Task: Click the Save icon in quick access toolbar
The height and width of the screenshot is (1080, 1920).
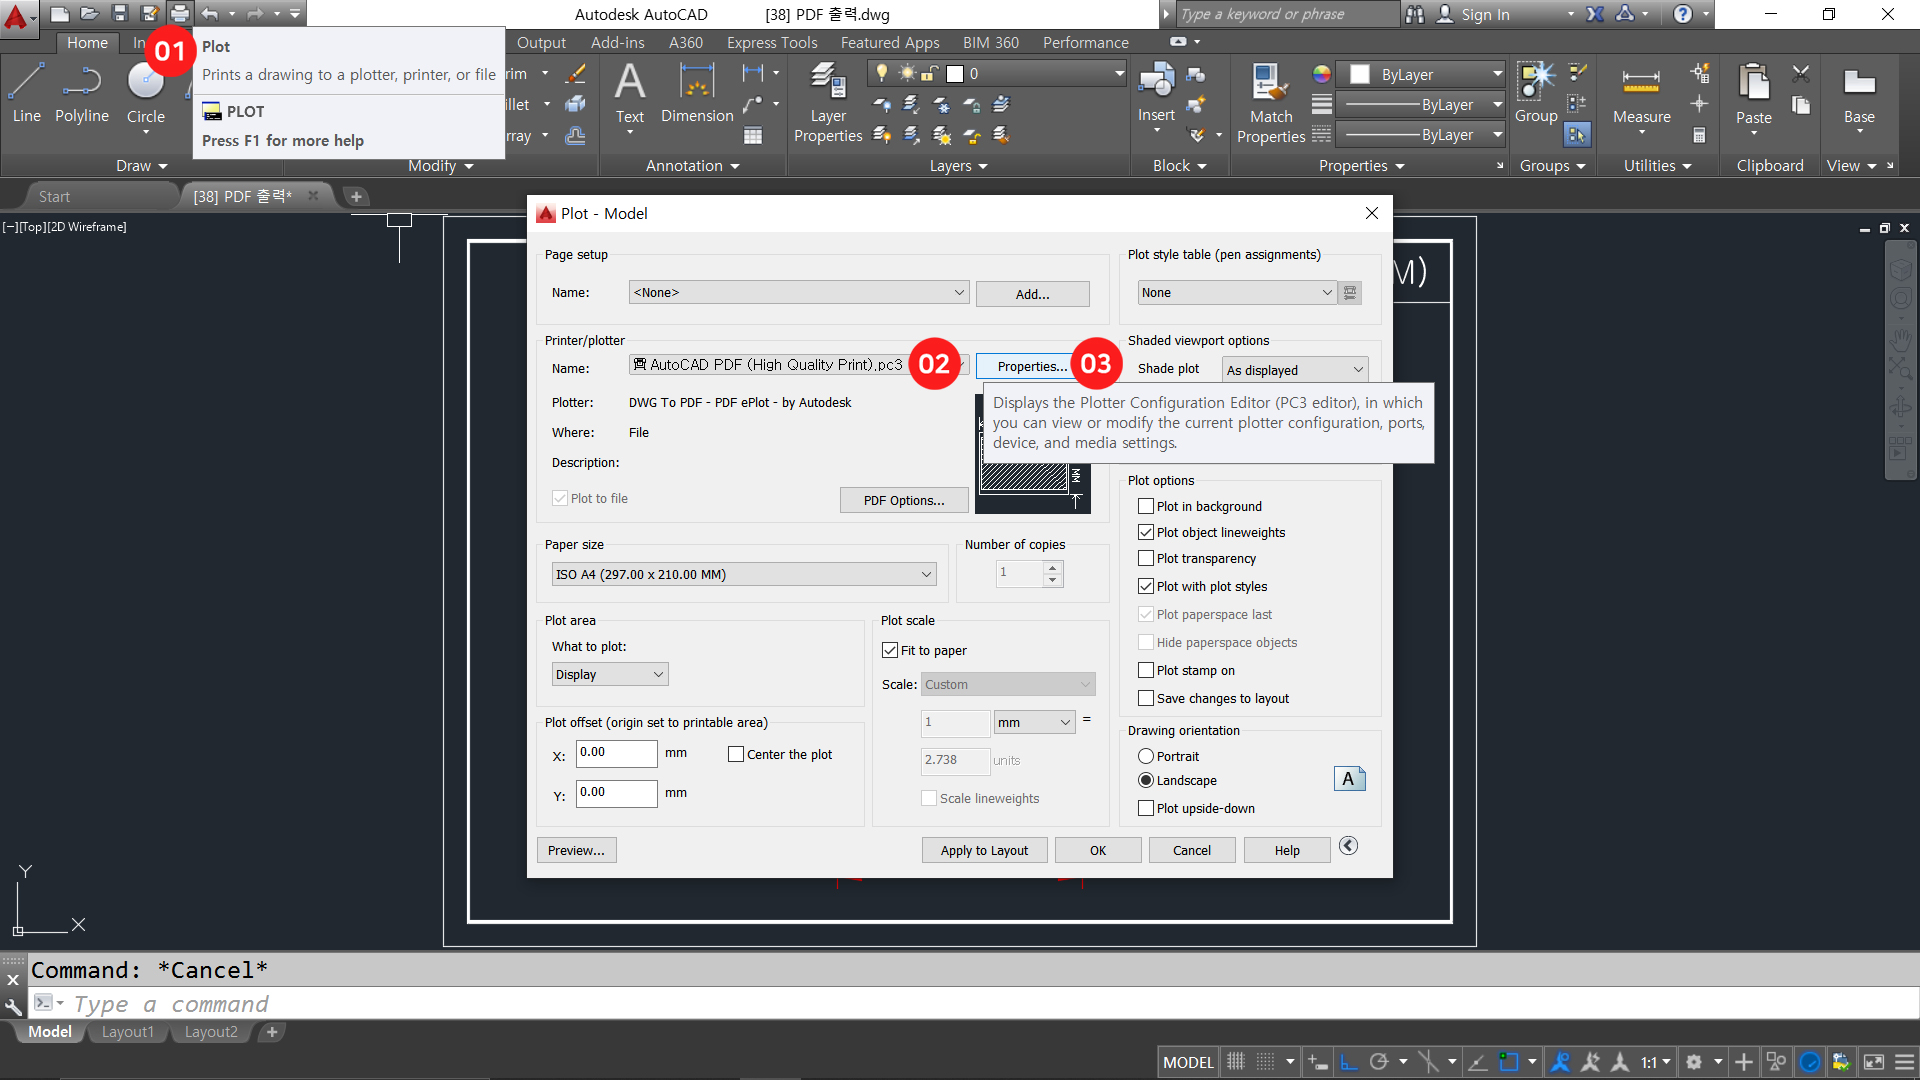Action: (x=120, y=13)
